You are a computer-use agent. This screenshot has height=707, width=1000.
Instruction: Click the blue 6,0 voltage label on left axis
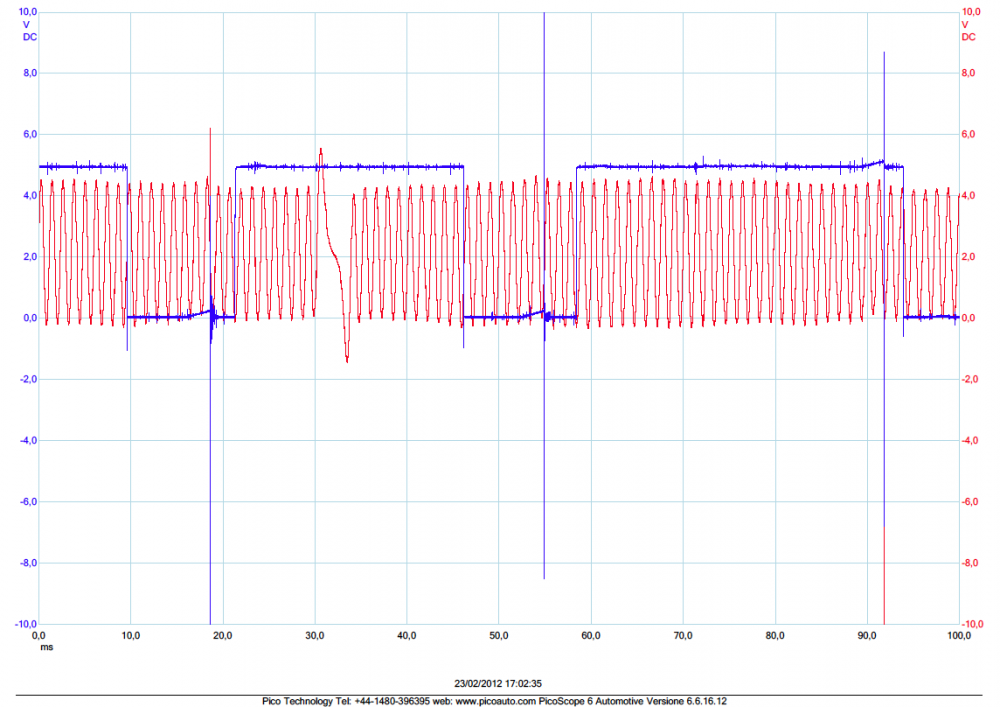30,134
